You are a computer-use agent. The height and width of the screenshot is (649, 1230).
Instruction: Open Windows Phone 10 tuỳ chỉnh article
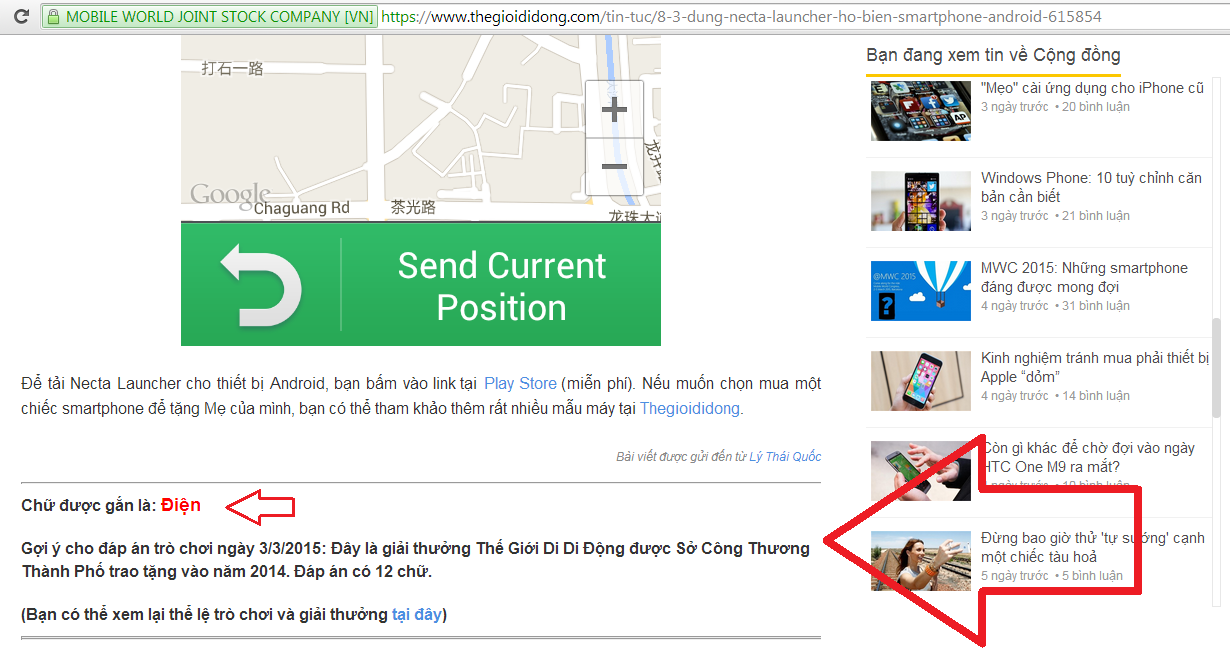1091,187
